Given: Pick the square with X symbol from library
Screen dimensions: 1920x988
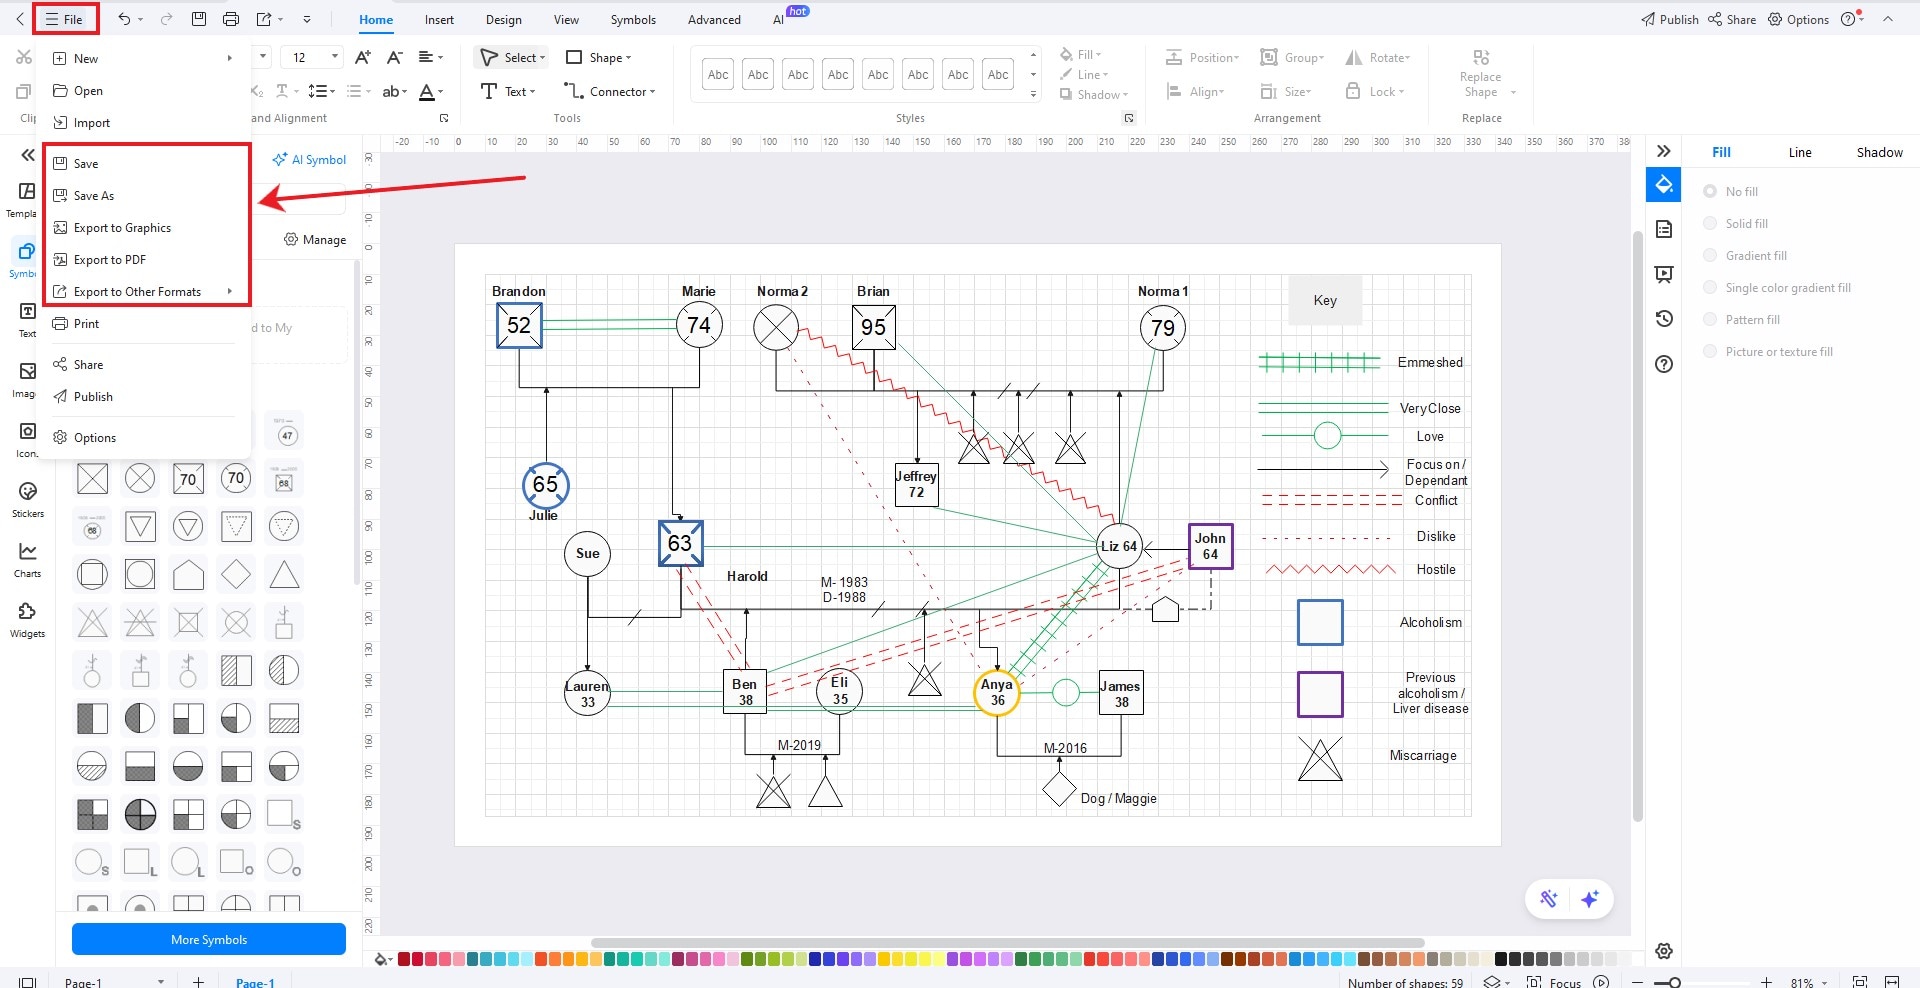Looking at the screenshot, I should (93, 479).
